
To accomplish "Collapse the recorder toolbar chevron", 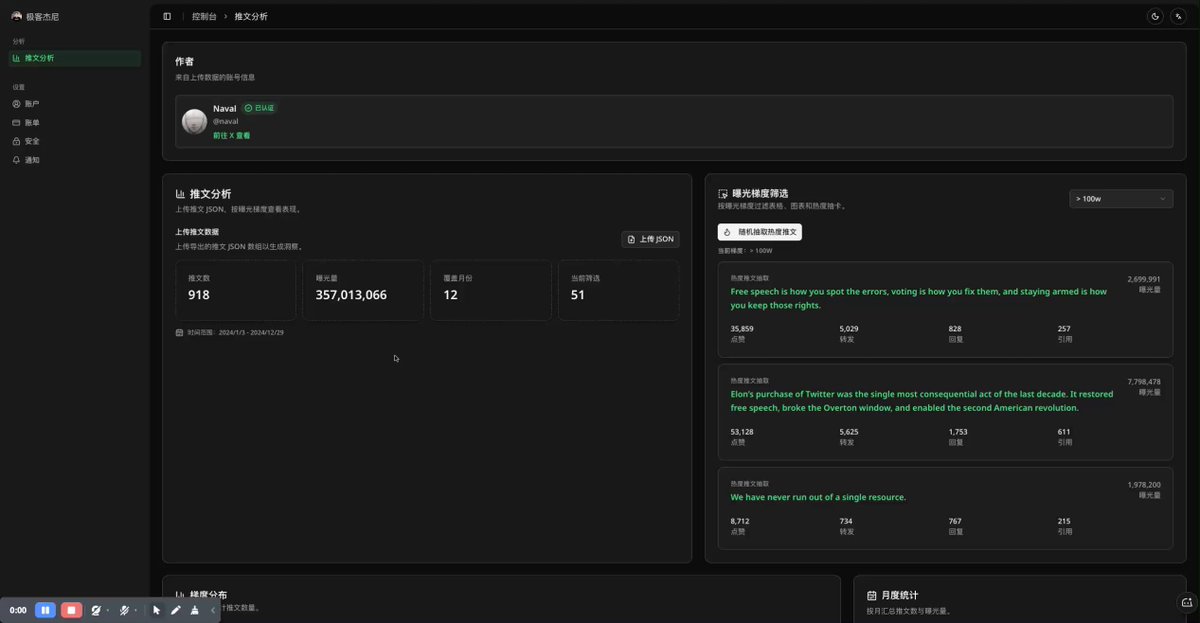I will (212, 610).
